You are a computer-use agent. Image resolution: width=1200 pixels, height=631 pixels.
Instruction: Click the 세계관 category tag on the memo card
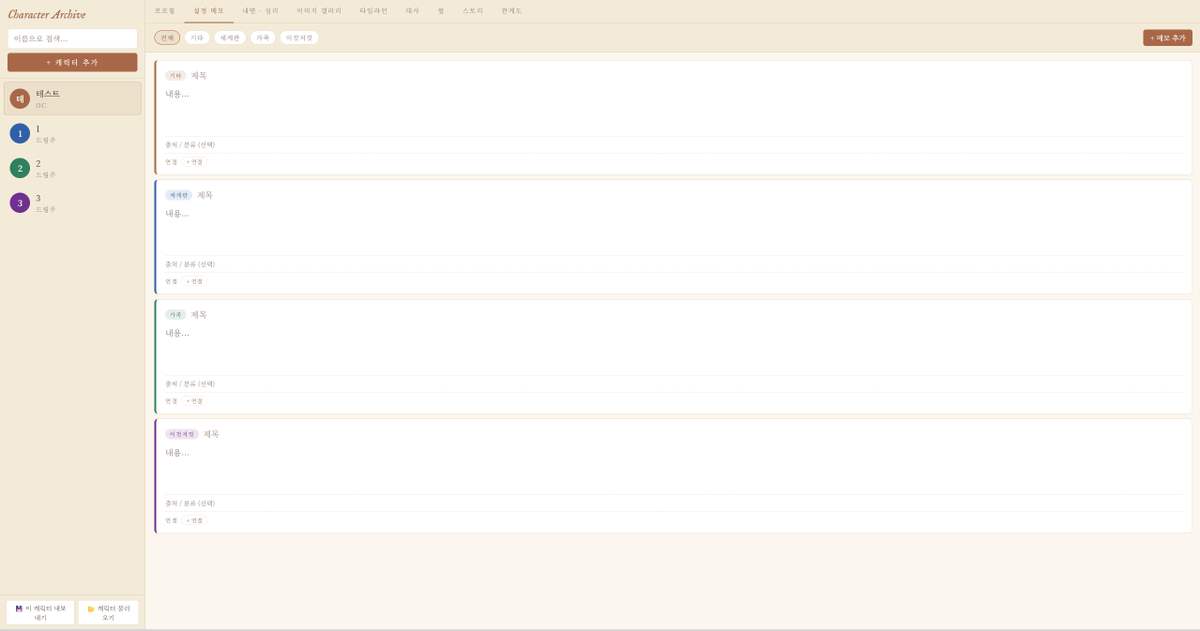[x=178, y=195]
